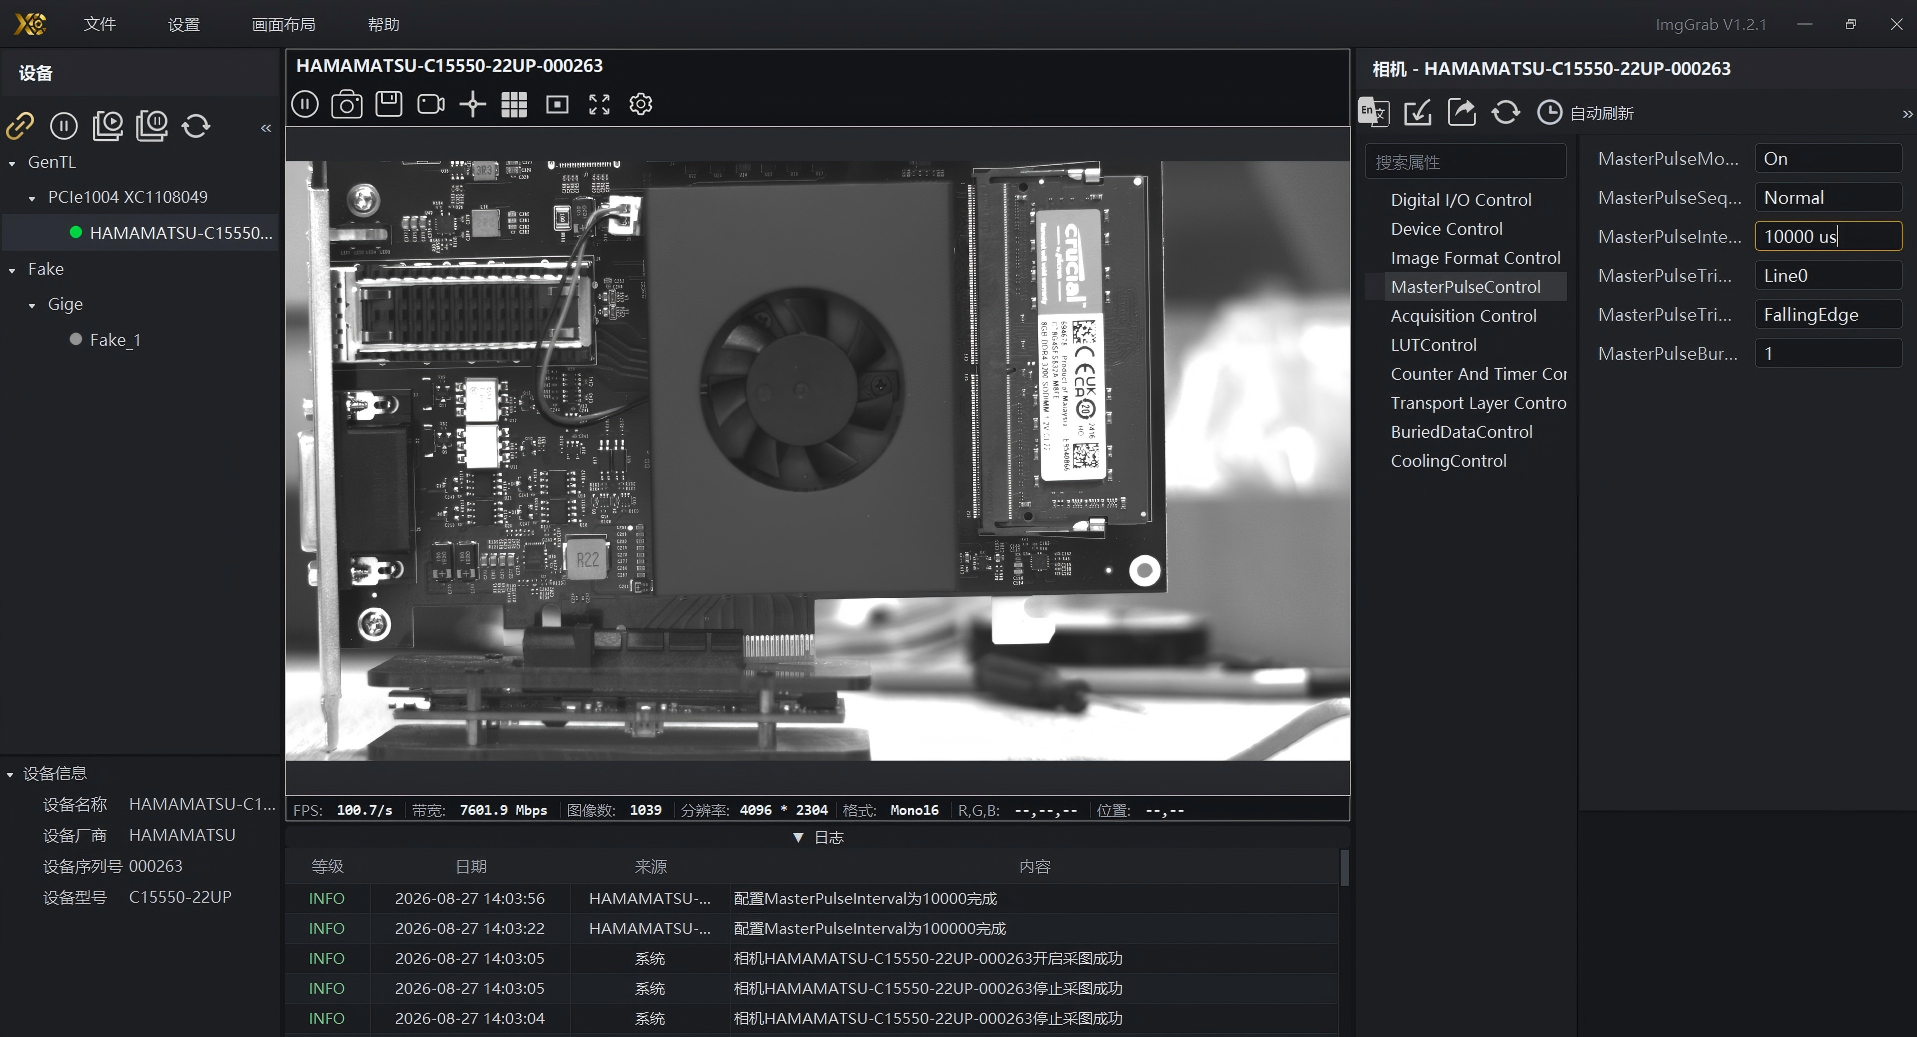The height and width of the screenshot is (1037, 1917).
Task: Start video recording
Action: tap(431, 104)
